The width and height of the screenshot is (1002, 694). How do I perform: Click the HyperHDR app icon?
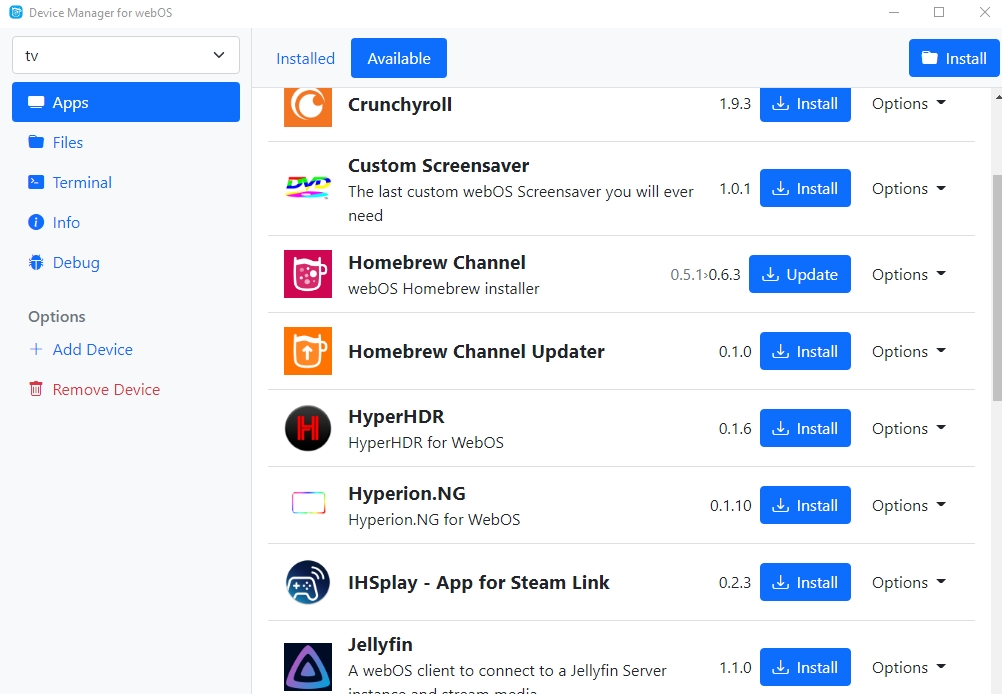[x=307, y=428]
